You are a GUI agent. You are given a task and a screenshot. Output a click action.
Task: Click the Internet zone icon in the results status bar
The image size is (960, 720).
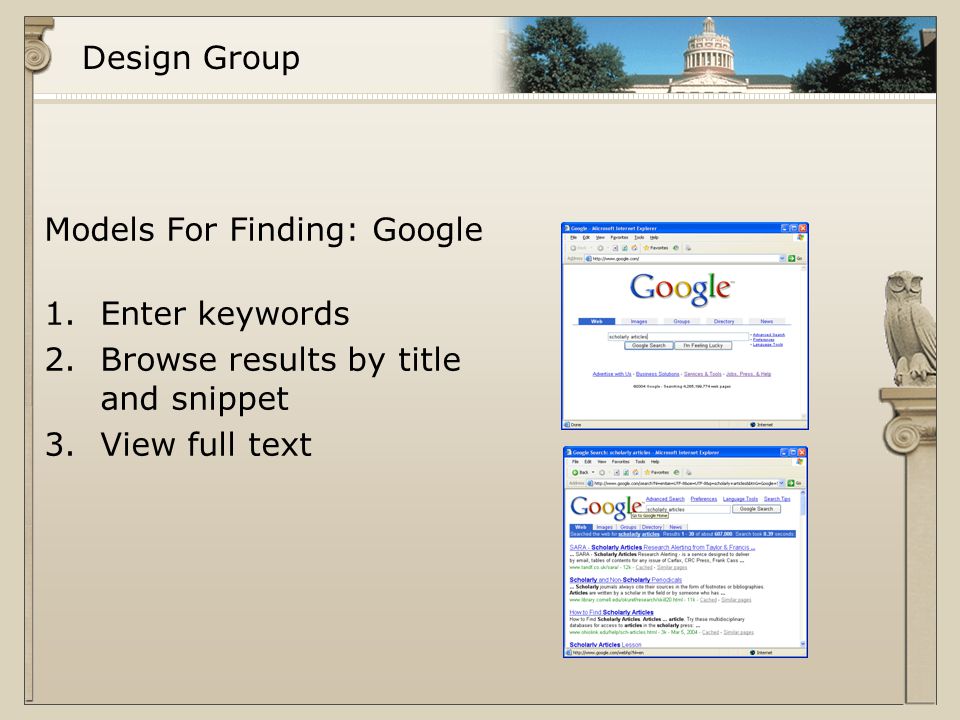[x=753, y=653]
